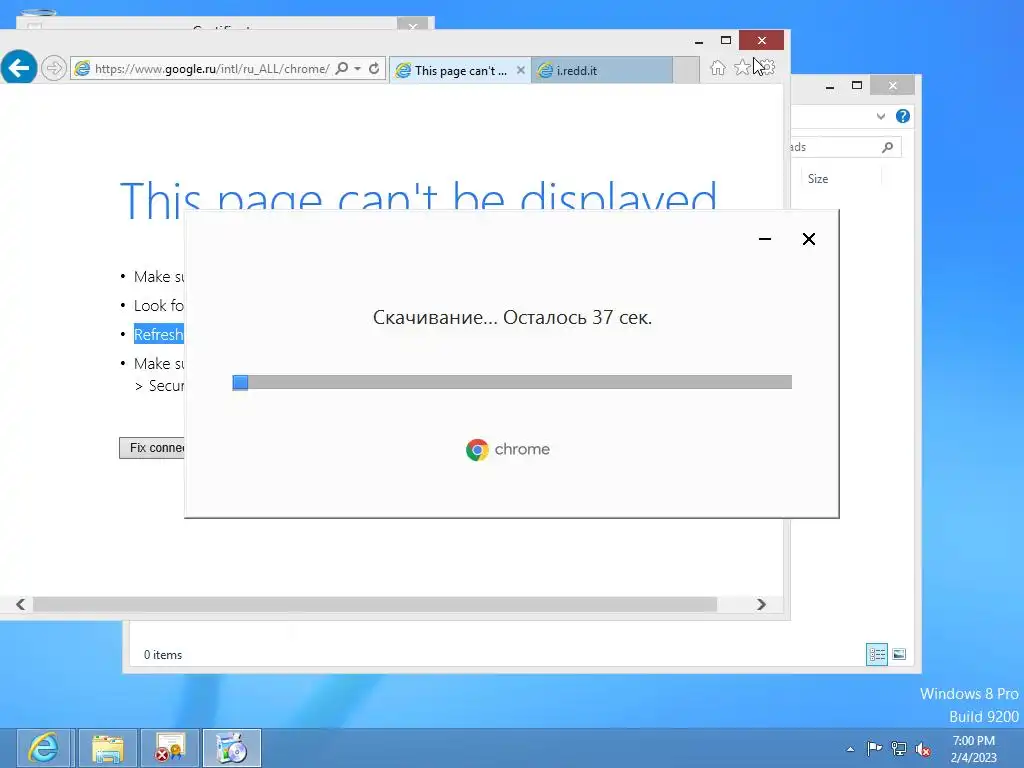Click the Size column header in Explorer
1024x768 pixels.
(841, 179)
